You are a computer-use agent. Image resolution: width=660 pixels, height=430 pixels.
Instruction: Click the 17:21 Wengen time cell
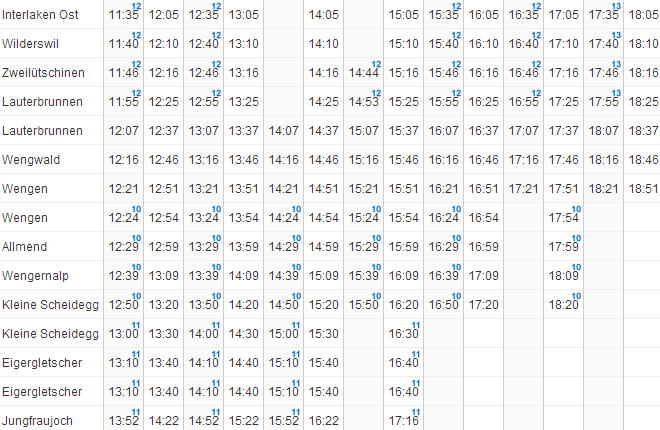coord(523,189)
